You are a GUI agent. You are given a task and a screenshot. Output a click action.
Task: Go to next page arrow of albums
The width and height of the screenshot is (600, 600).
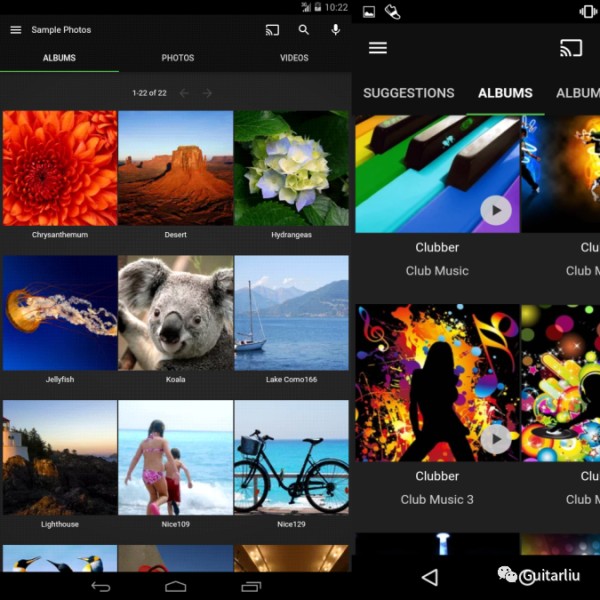tap(208, 93)
